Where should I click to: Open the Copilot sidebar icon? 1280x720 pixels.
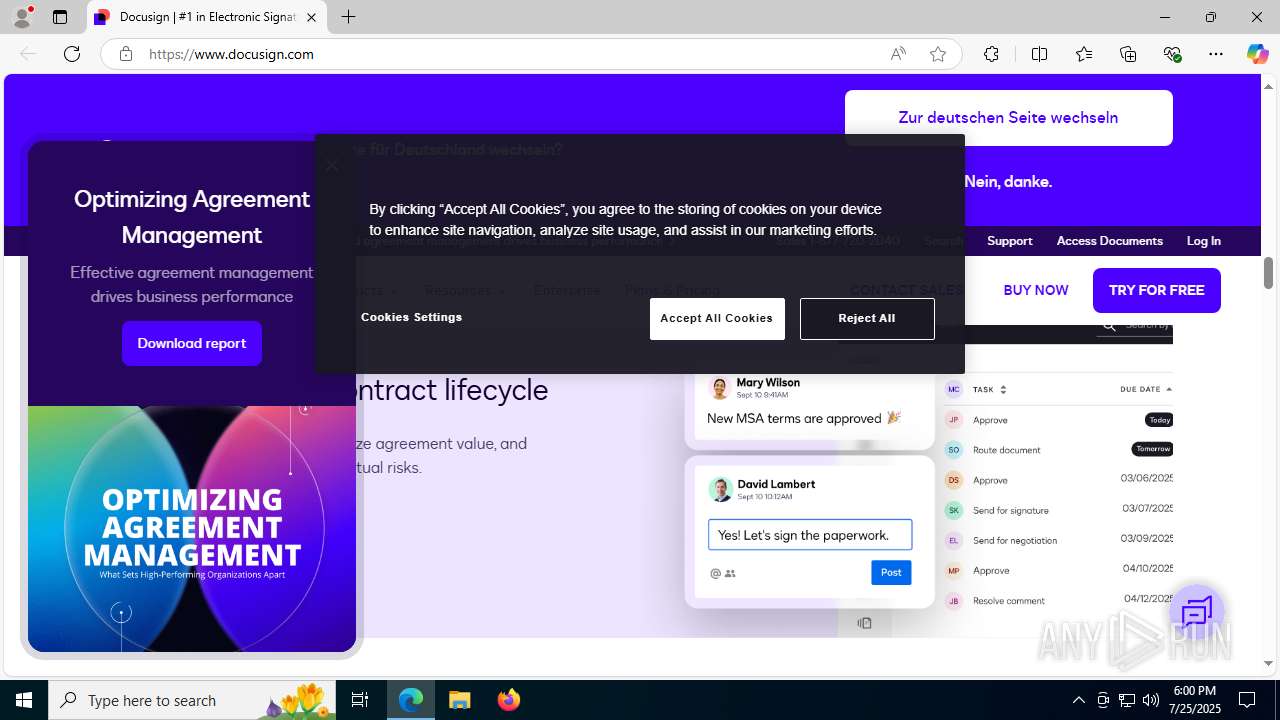(1257, 54)
